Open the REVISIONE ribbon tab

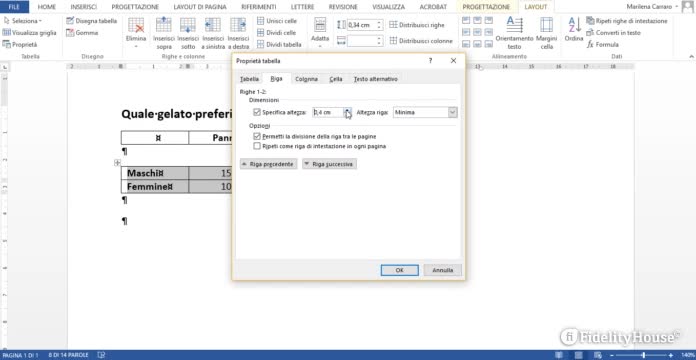point(343,7)
